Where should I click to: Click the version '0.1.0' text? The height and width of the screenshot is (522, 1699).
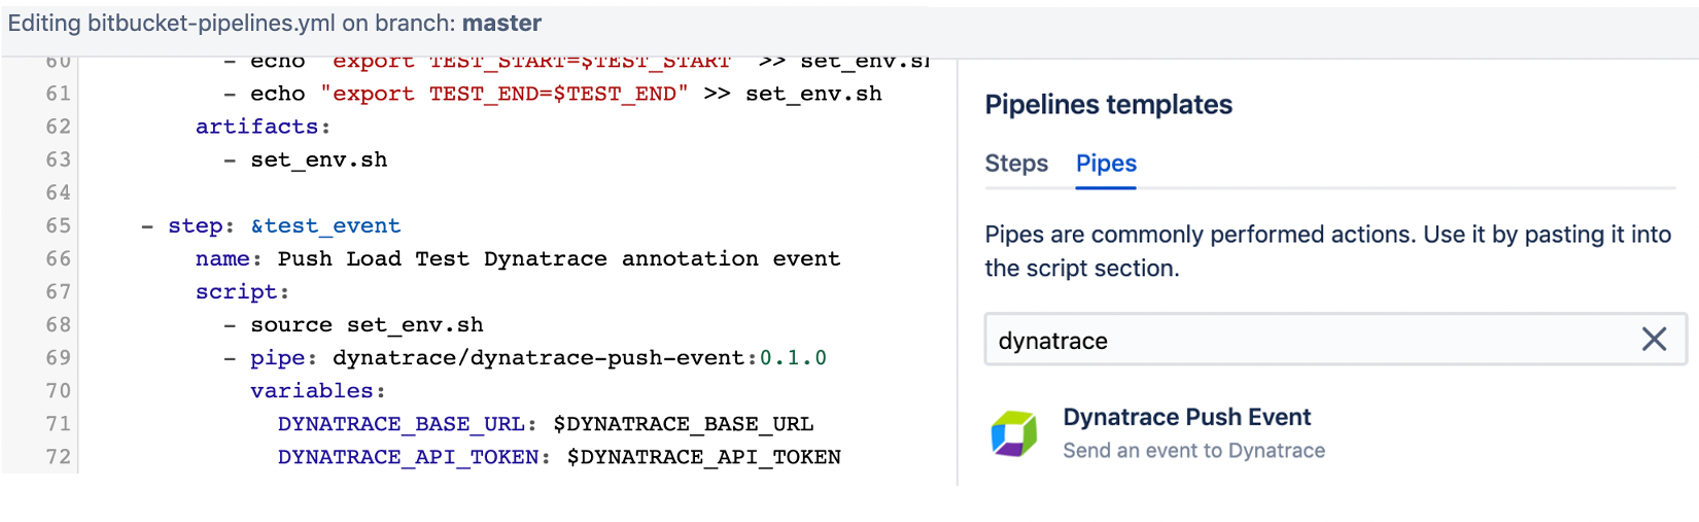pos(793,358)
